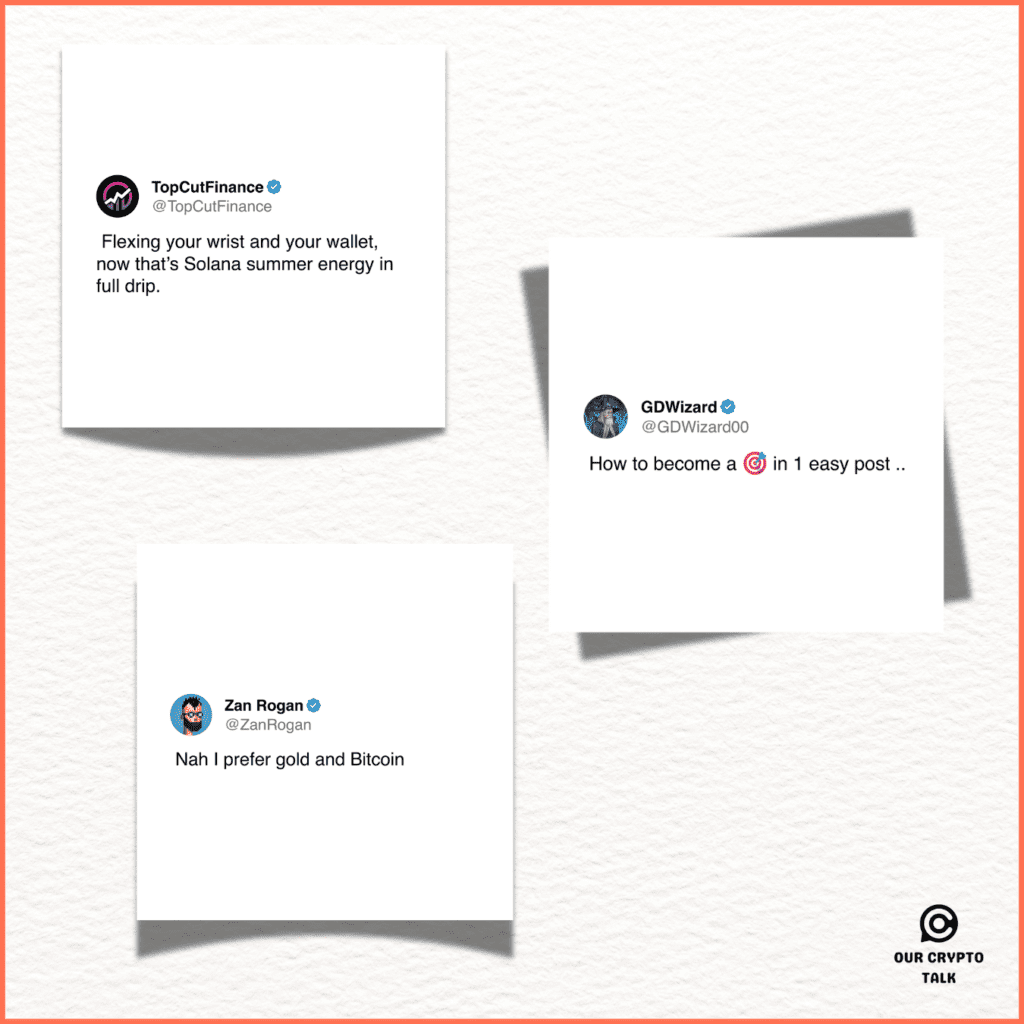Click the TopCutFinance profile avatar
The image size is (1024, 1024).
(x=118, y=196)
